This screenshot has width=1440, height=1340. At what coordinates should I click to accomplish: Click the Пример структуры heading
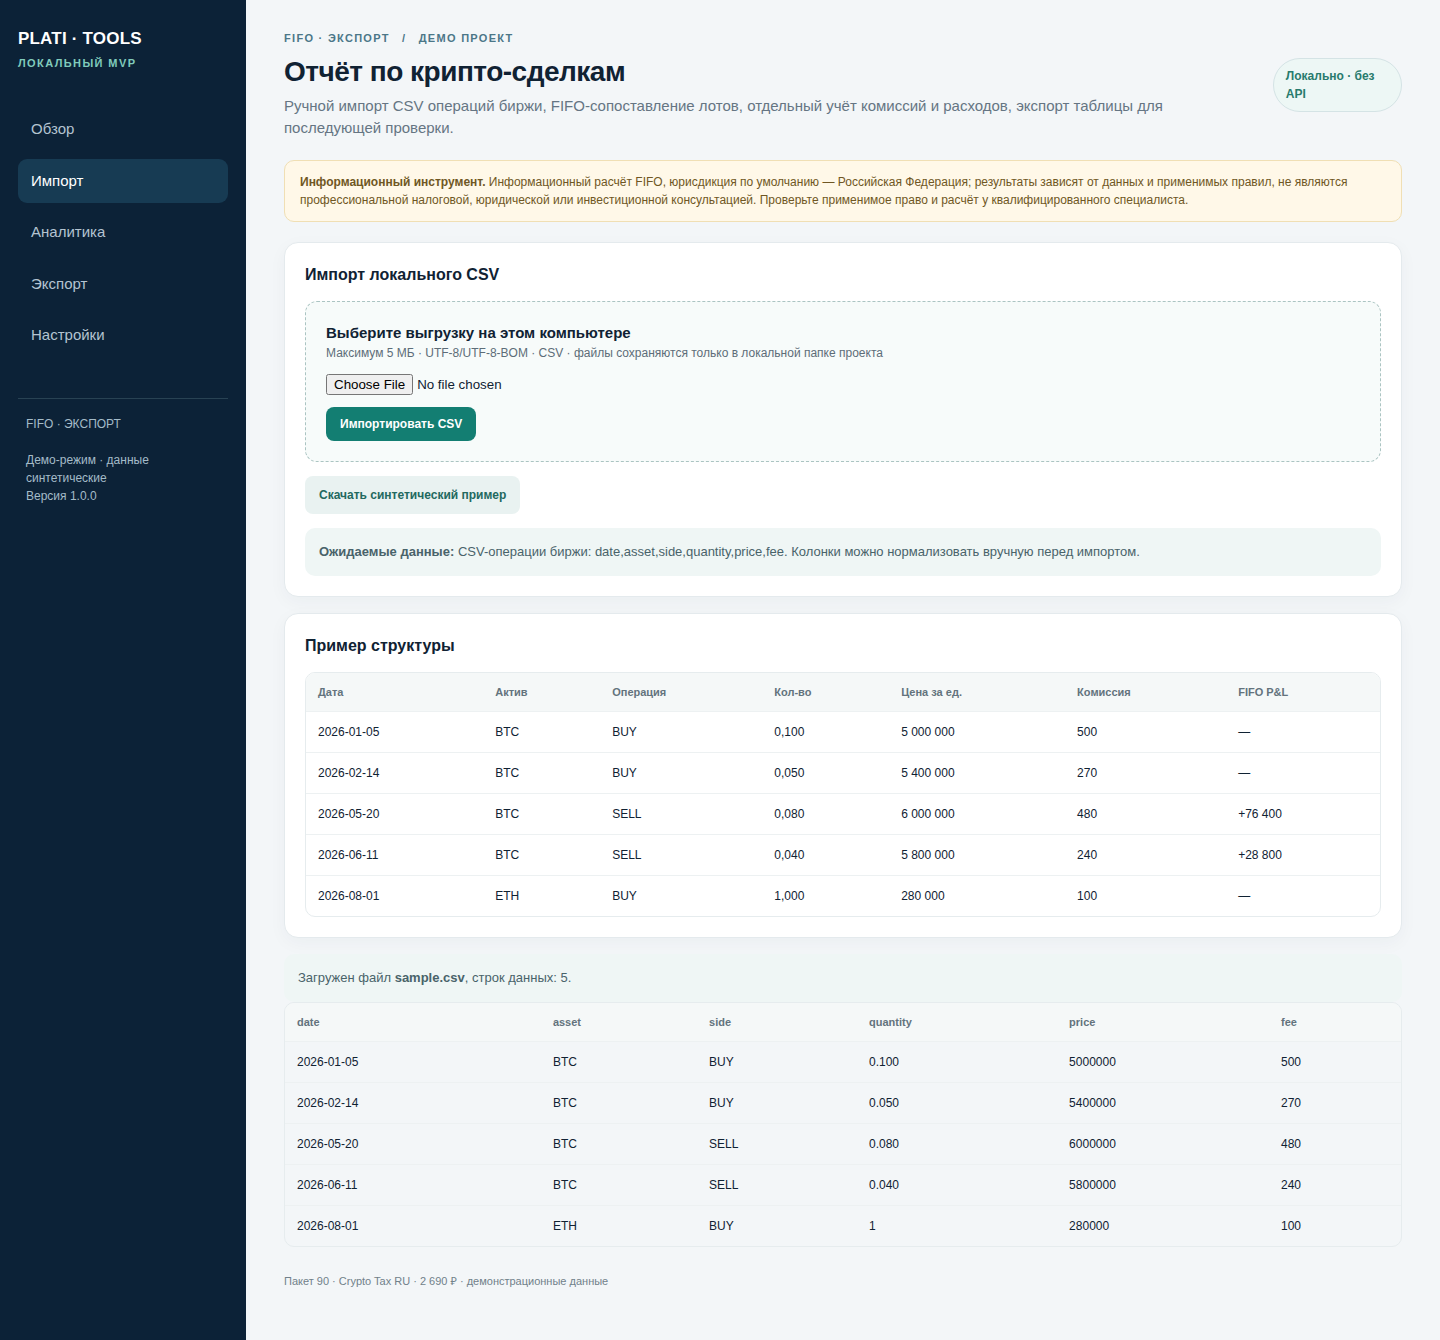380,646
